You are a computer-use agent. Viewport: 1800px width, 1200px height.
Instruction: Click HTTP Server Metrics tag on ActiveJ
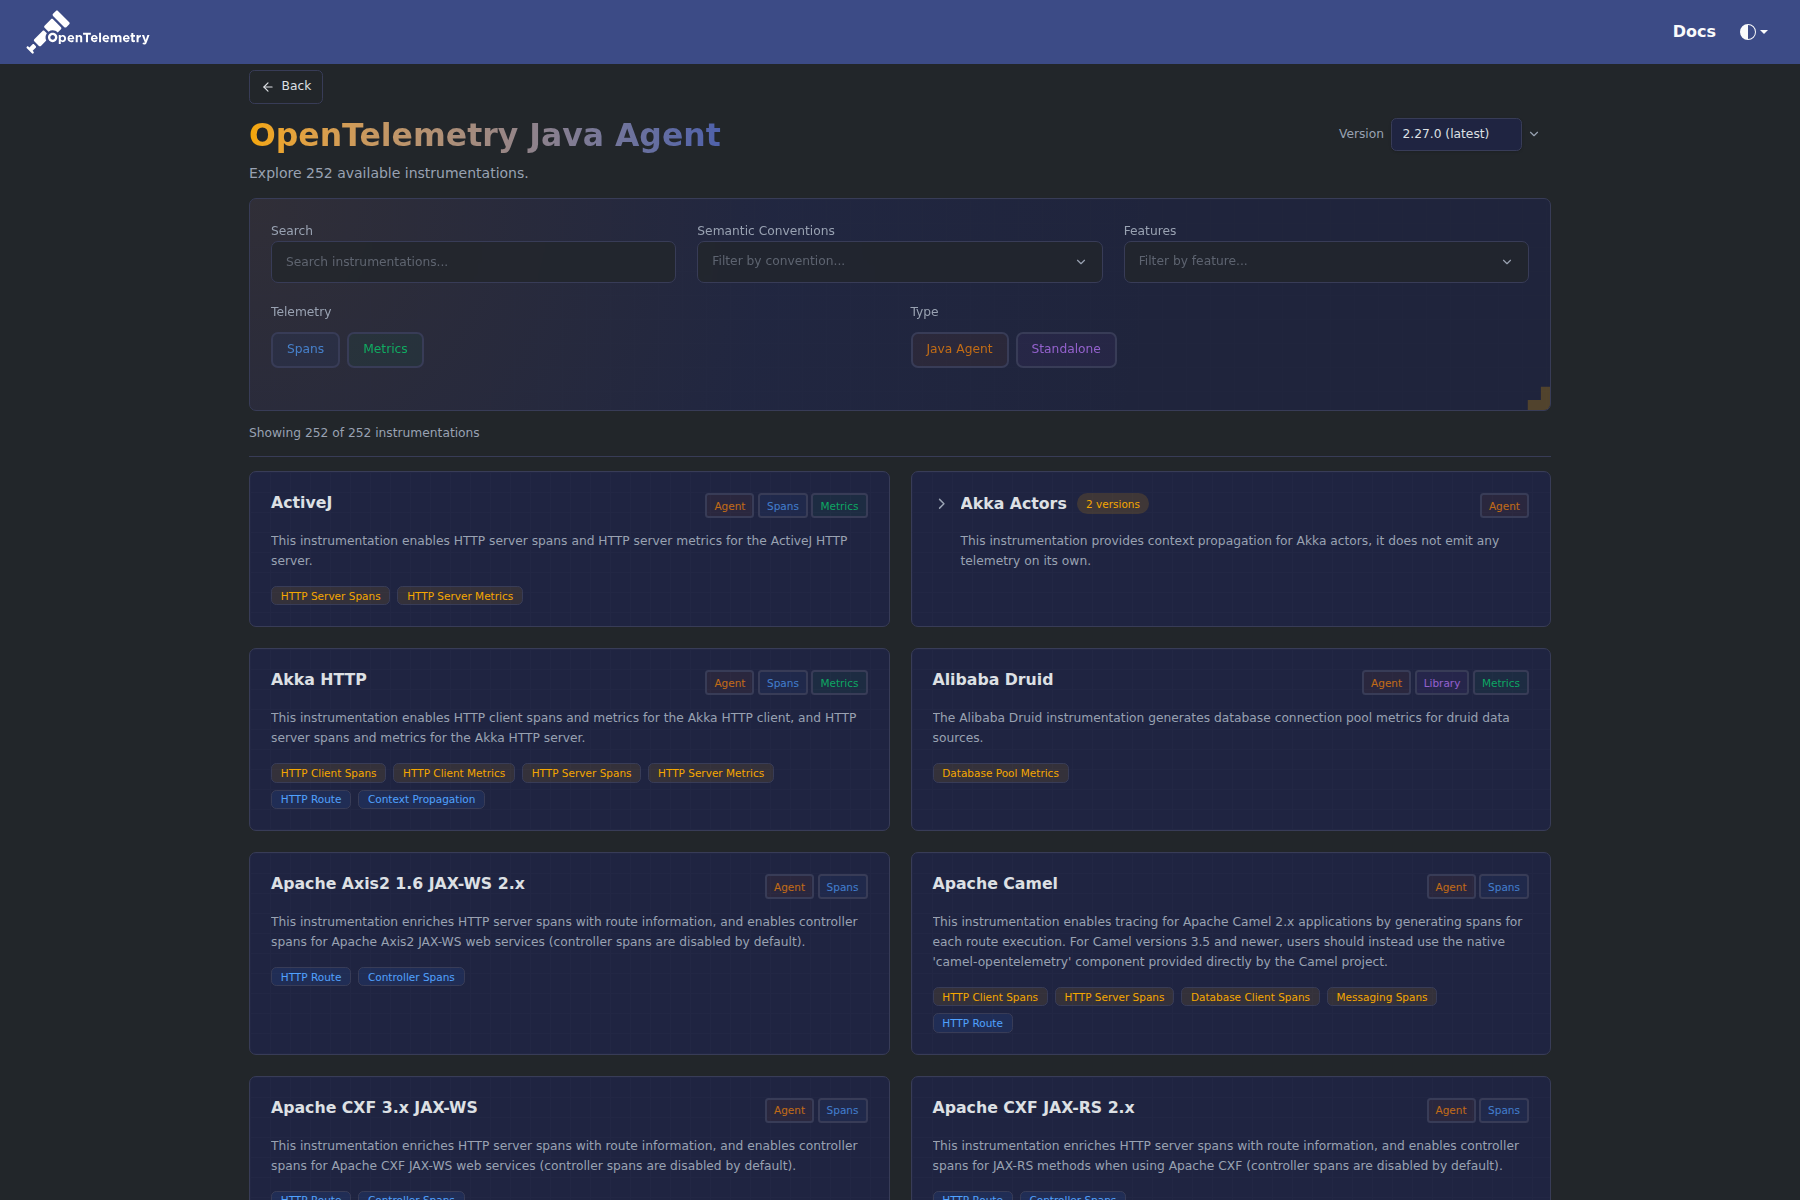(460, 596)
